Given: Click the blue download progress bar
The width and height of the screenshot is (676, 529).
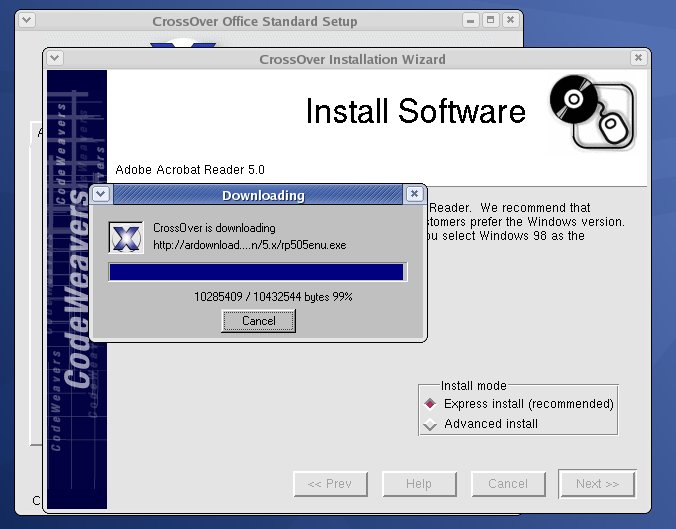Looking at the screenshot, I should click(x=257, y=272).
